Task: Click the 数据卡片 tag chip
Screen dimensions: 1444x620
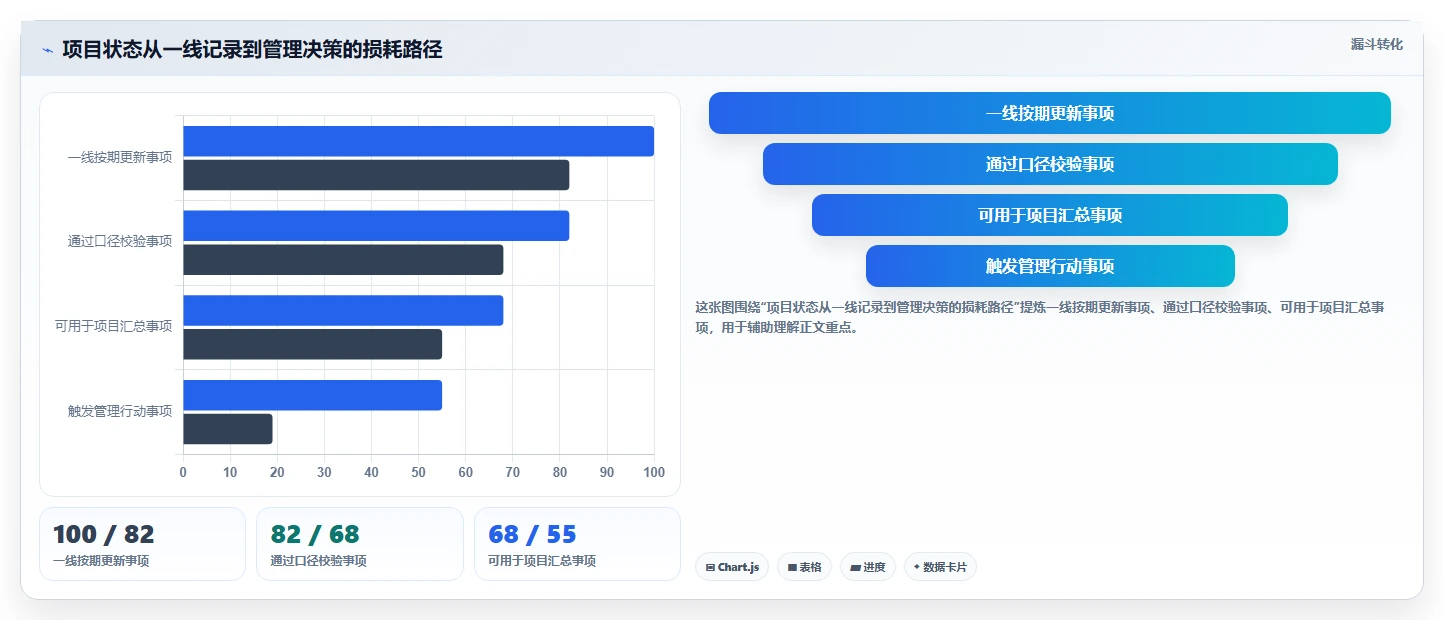Action: click(x=940, y=567)
